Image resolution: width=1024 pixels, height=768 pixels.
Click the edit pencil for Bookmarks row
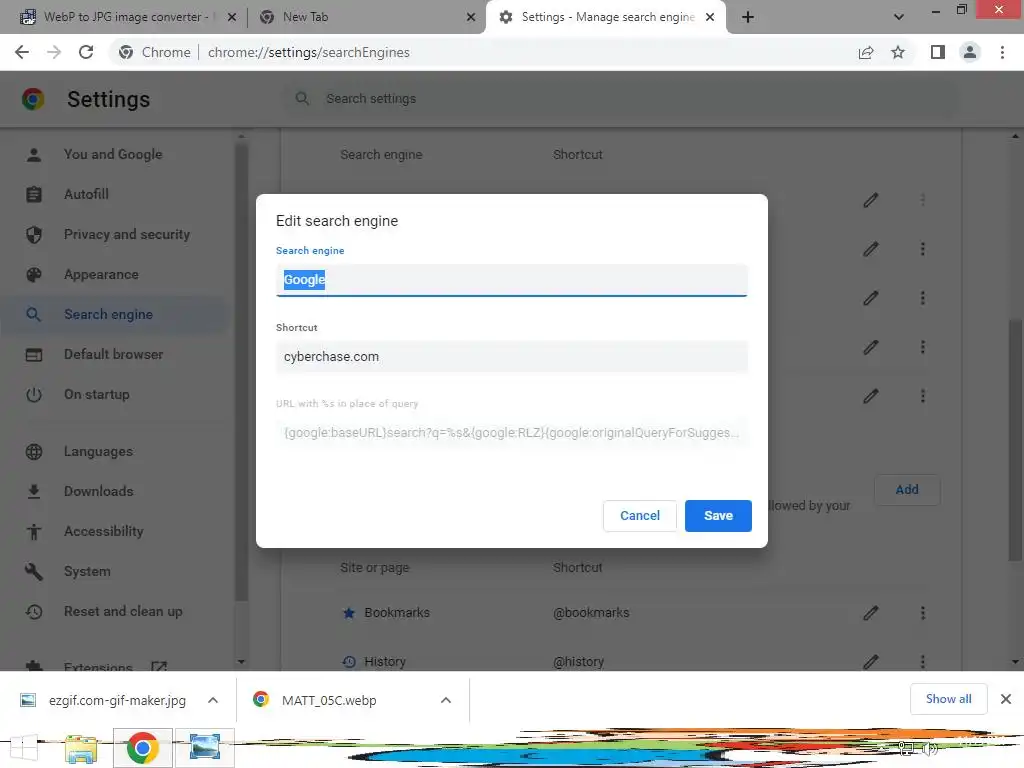coord(871,613)
